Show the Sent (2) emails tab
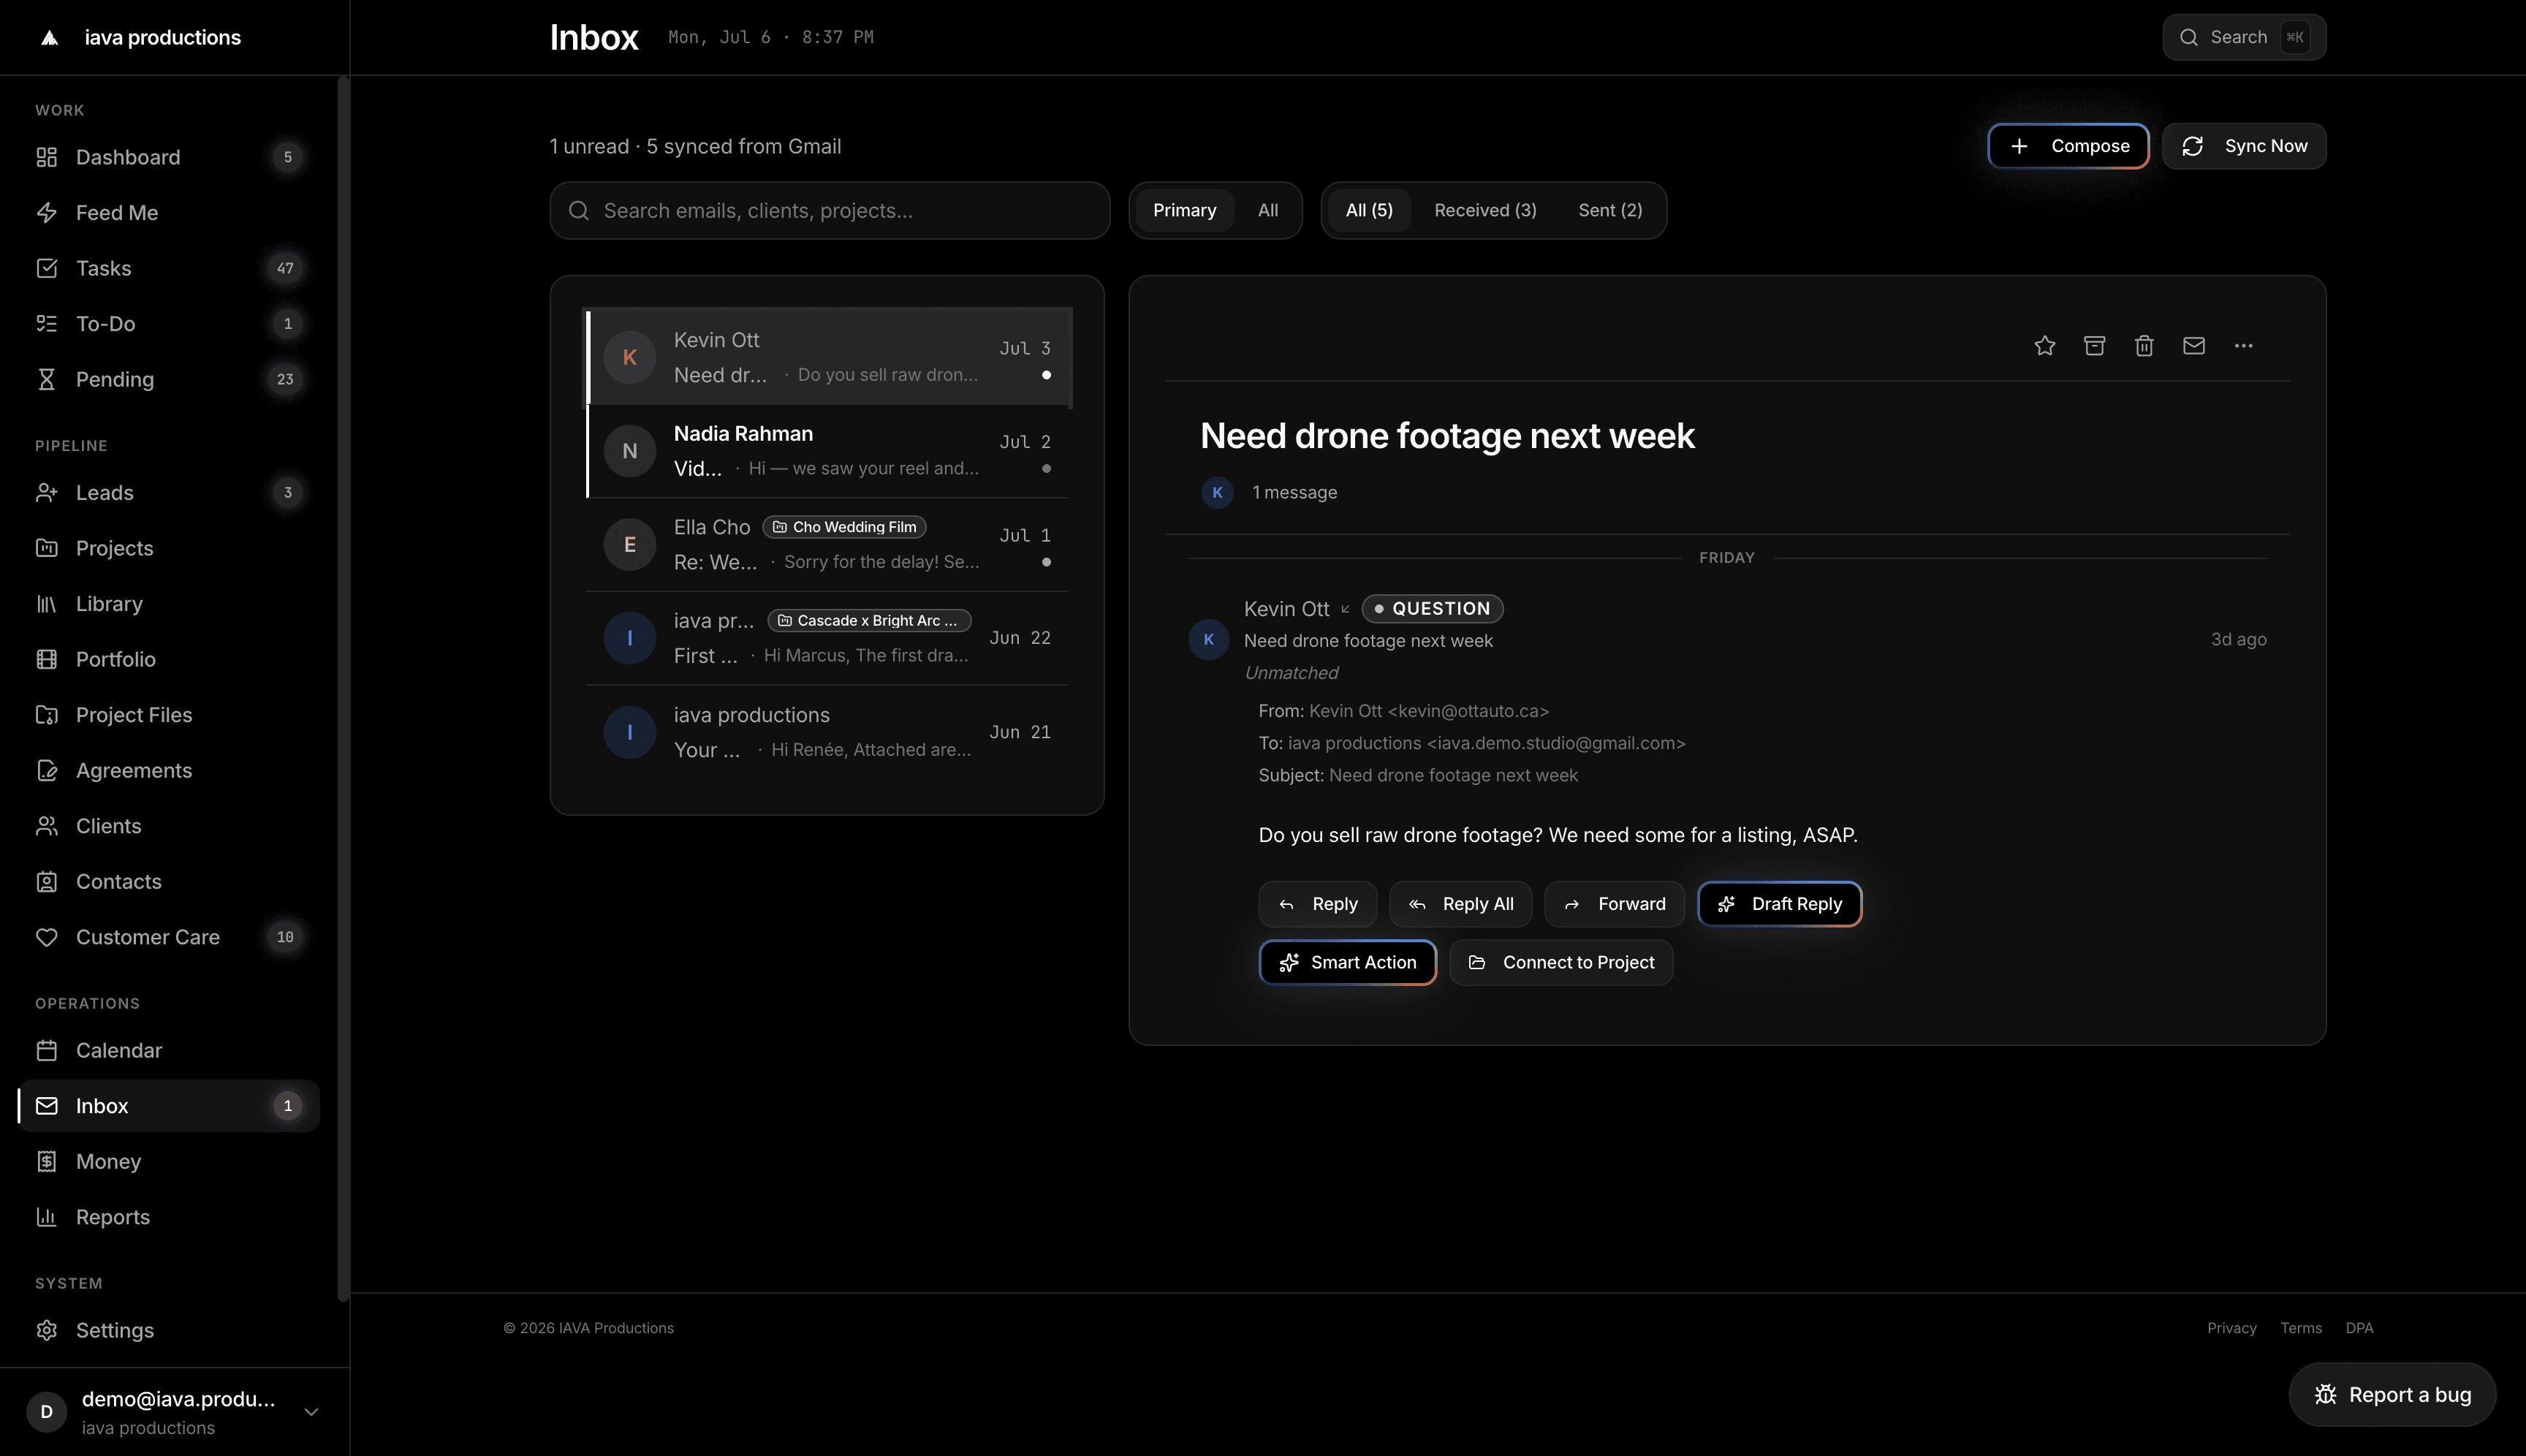This screenshot has width=2526, height=1456. pos(1610,210)
